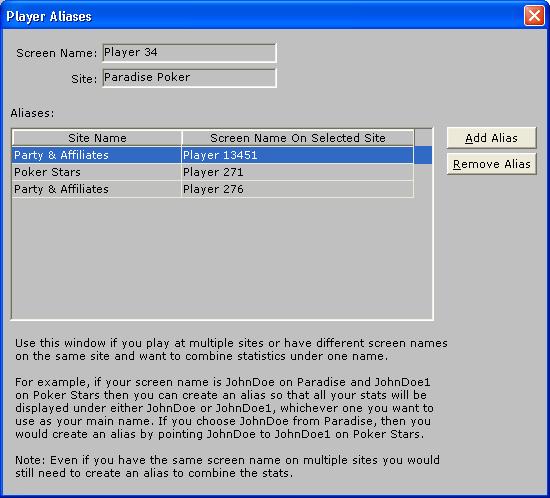This screenshot has height=498, width=550.
Task: Select the last Party & Affiliates site cell
Action: (97, 189)
